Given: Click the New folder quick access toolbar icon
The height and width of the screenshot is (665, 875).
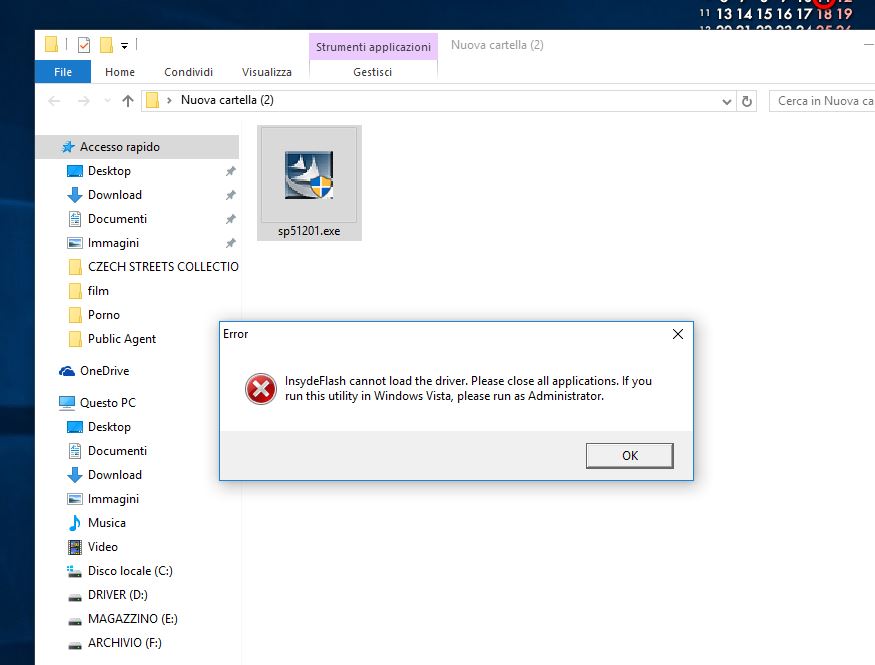Looking at the screenshot, I should (x=106, y=45).
